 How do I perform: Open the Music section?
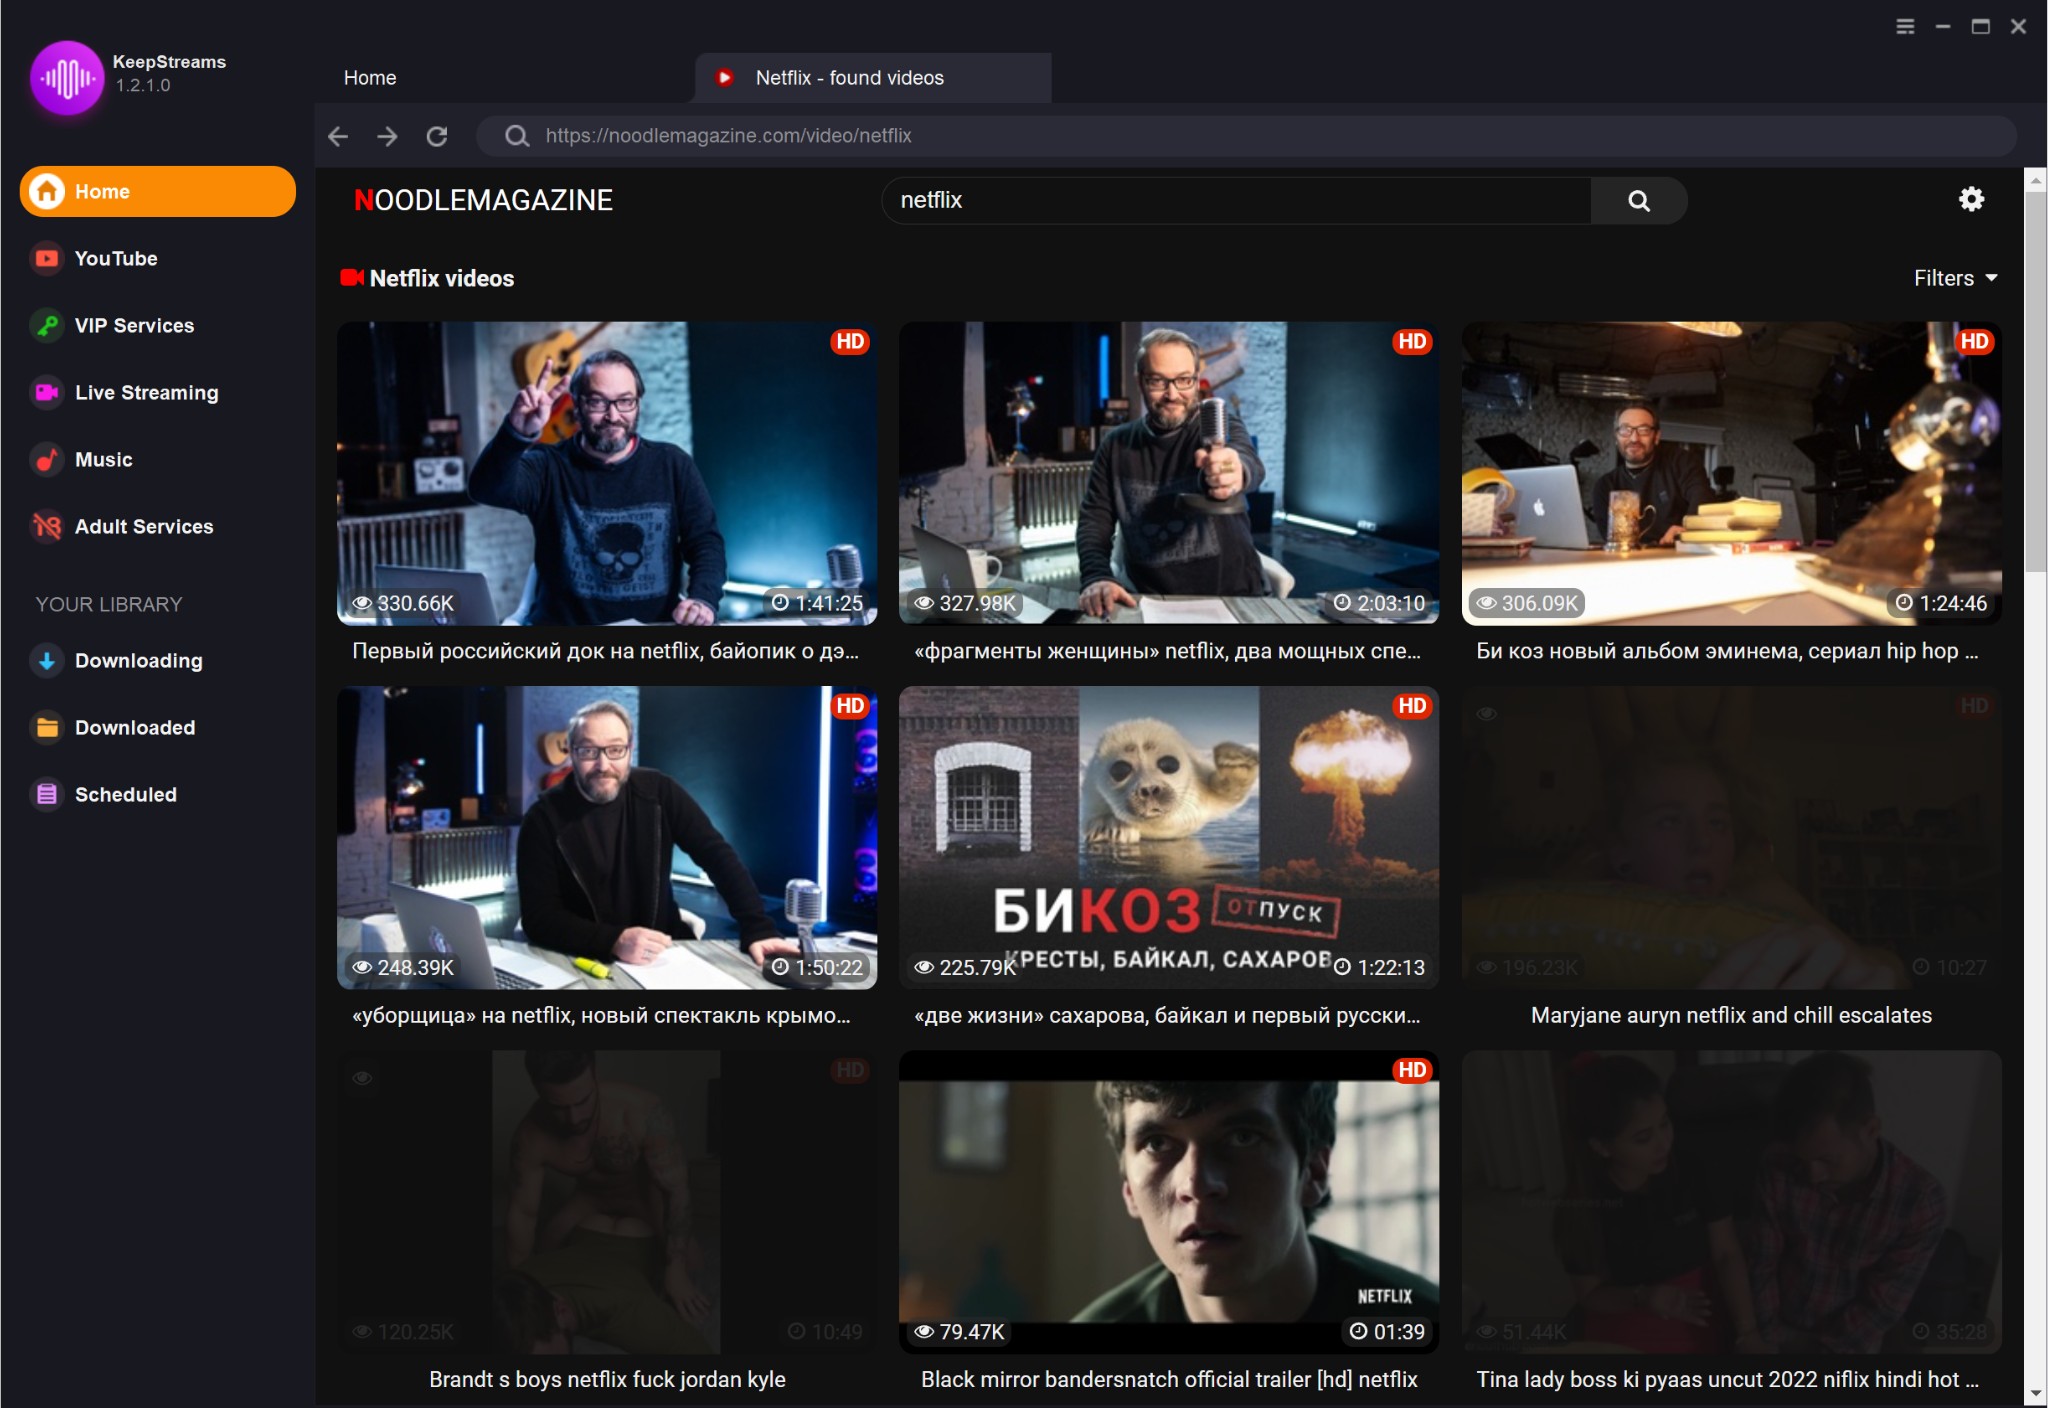pyautogui.click(x=103, y=459)
